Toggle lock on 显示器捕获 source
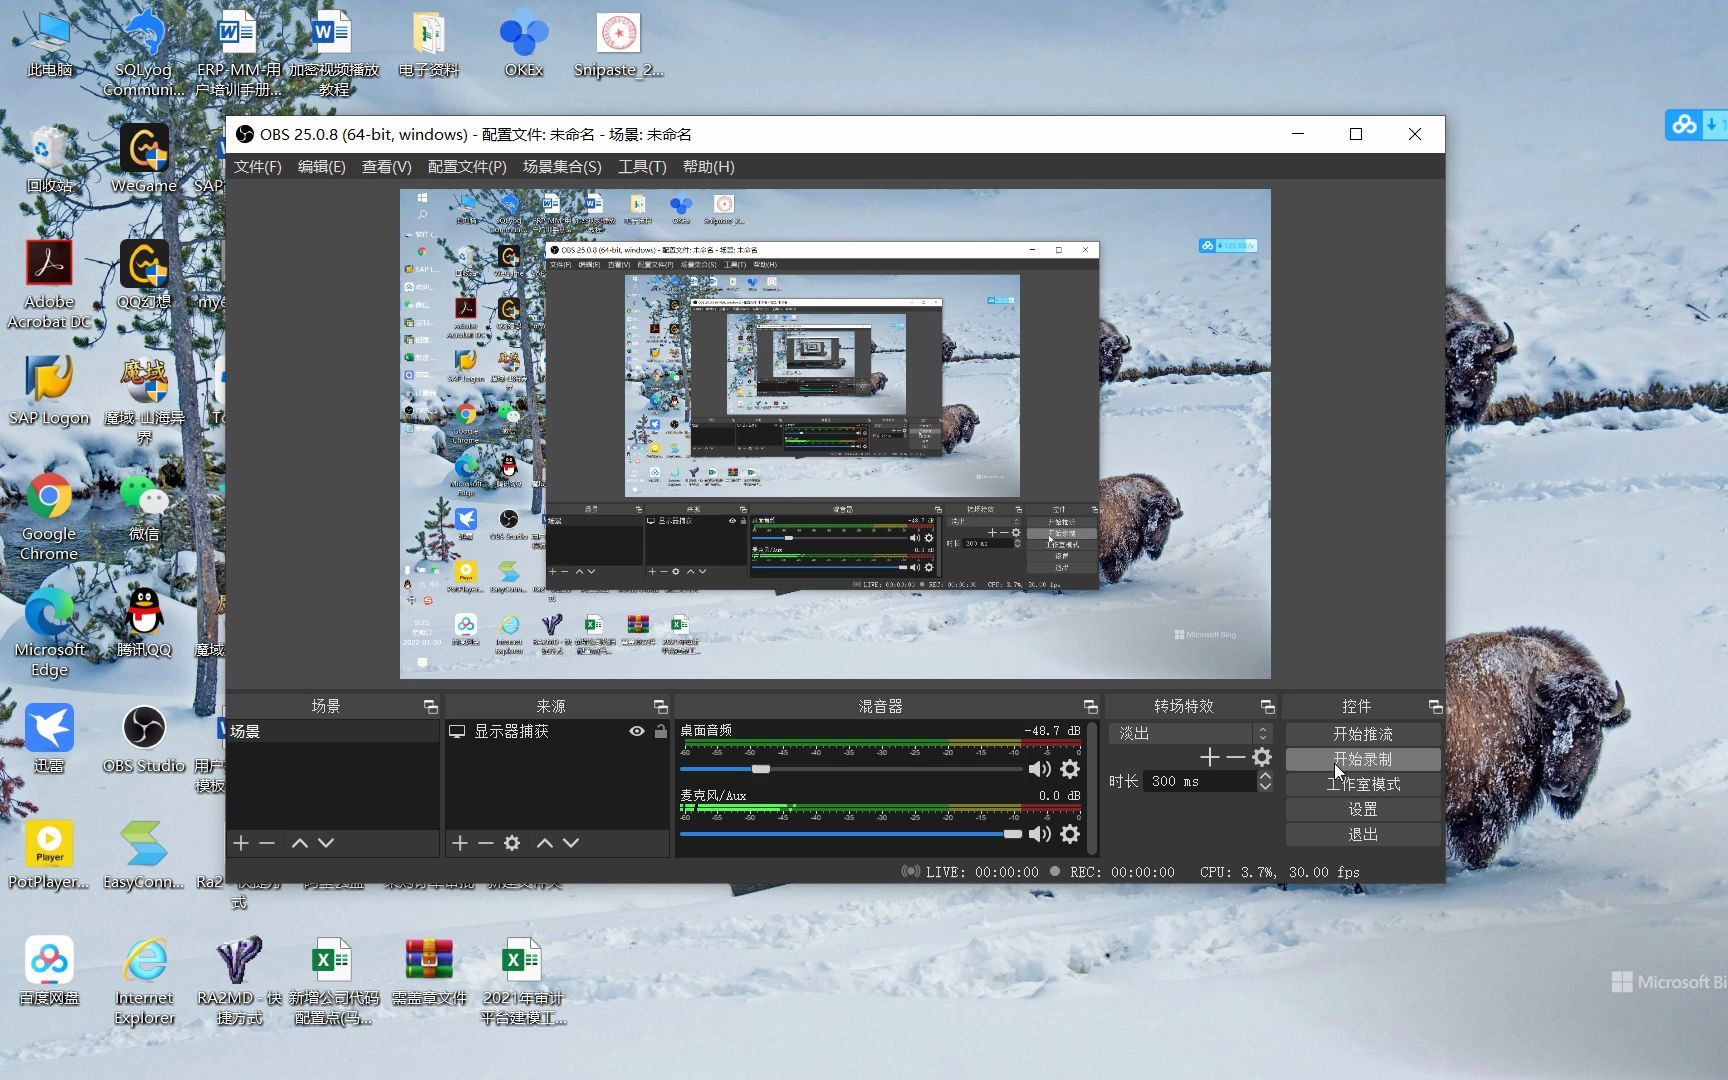 (x=660, y=732)
